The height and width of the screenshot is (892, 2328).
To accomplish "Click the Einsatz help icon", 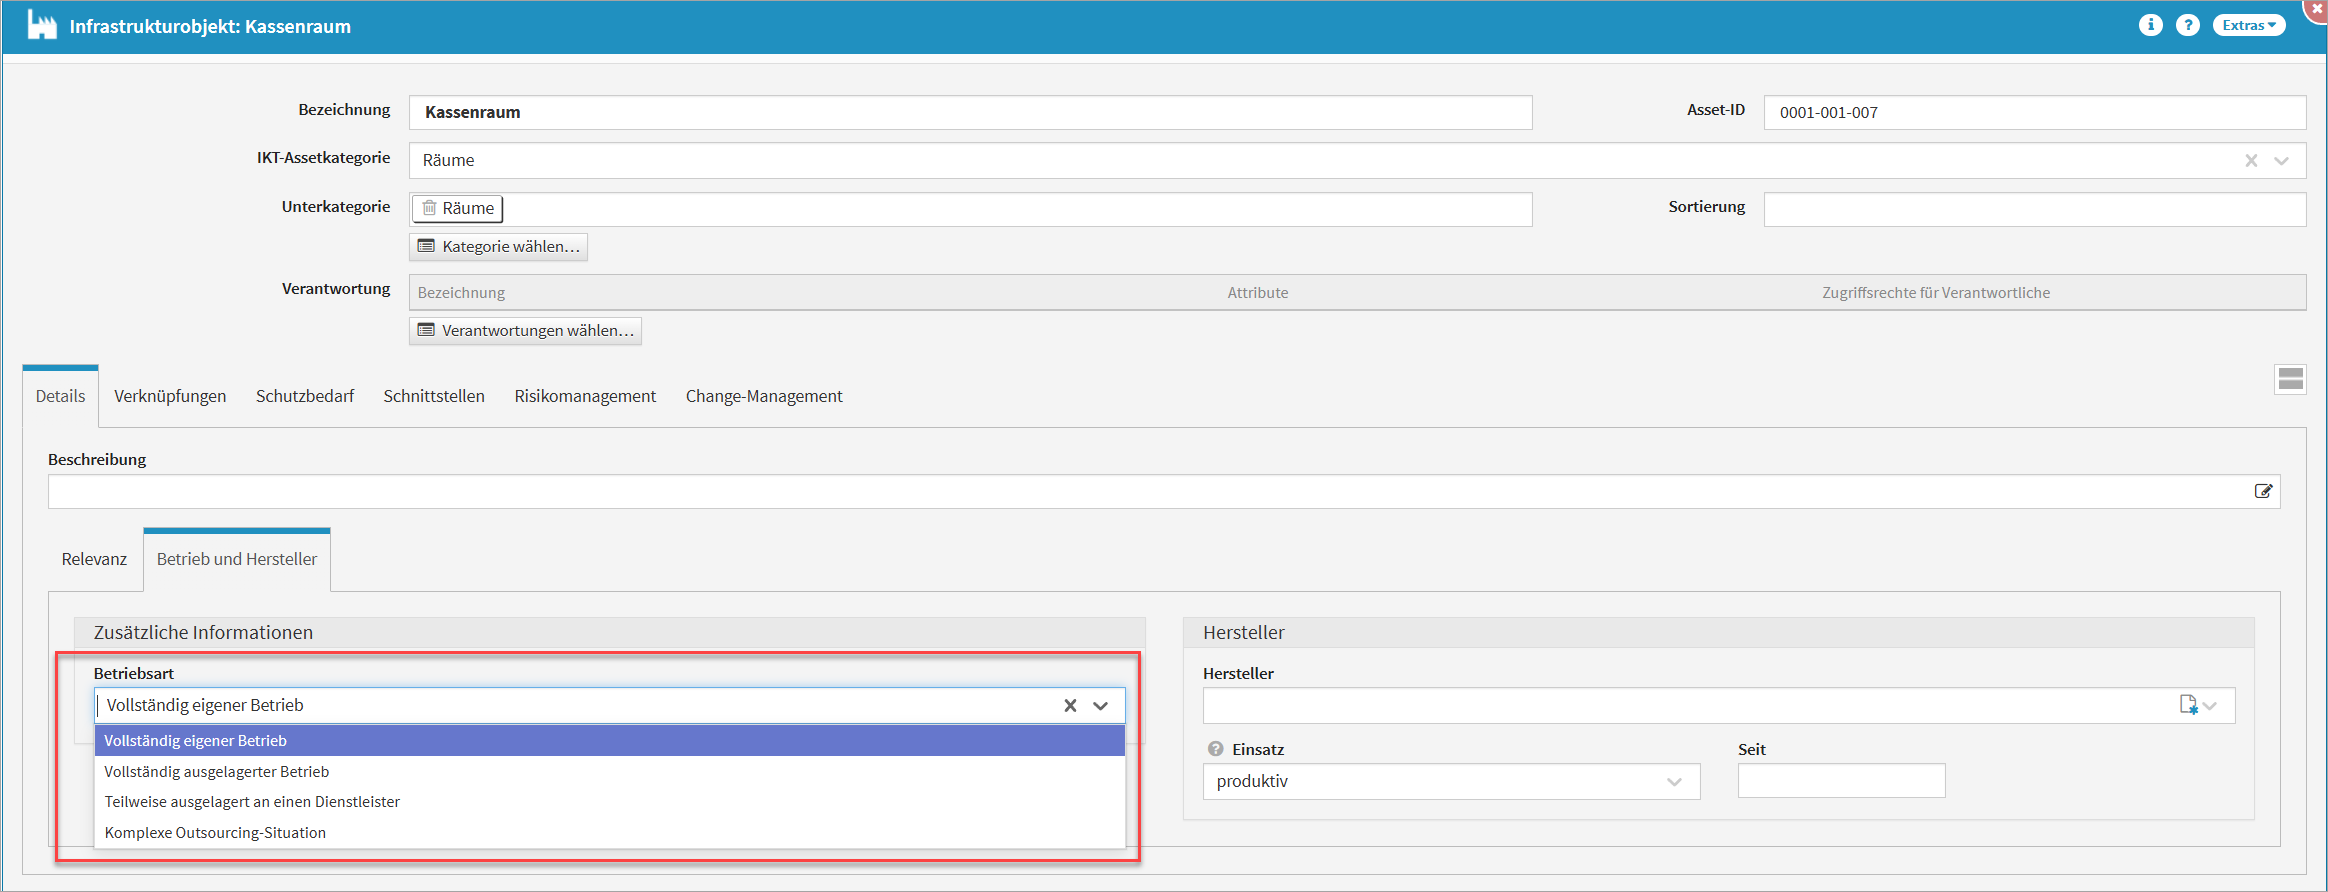I will tap(1215, 749).
